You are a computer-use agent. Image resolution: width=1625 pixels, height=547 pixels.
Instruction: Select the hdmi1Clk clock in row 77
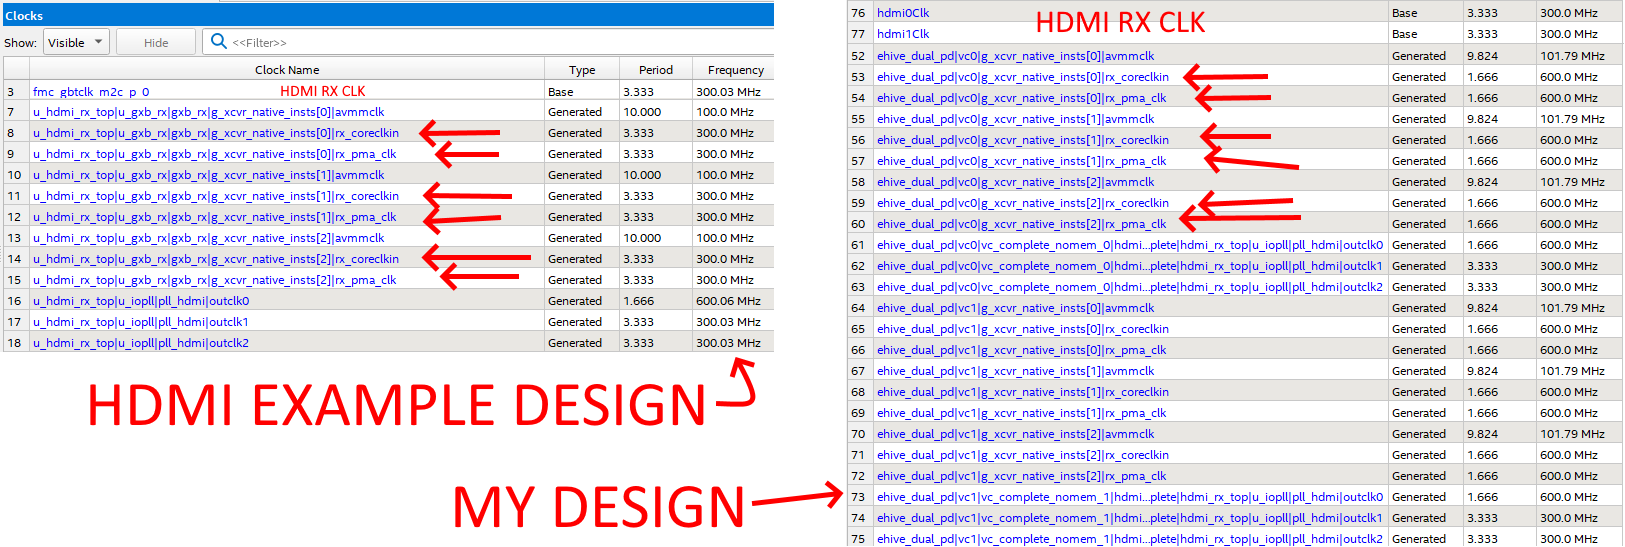pyautogui.click(x=903, y=34)
